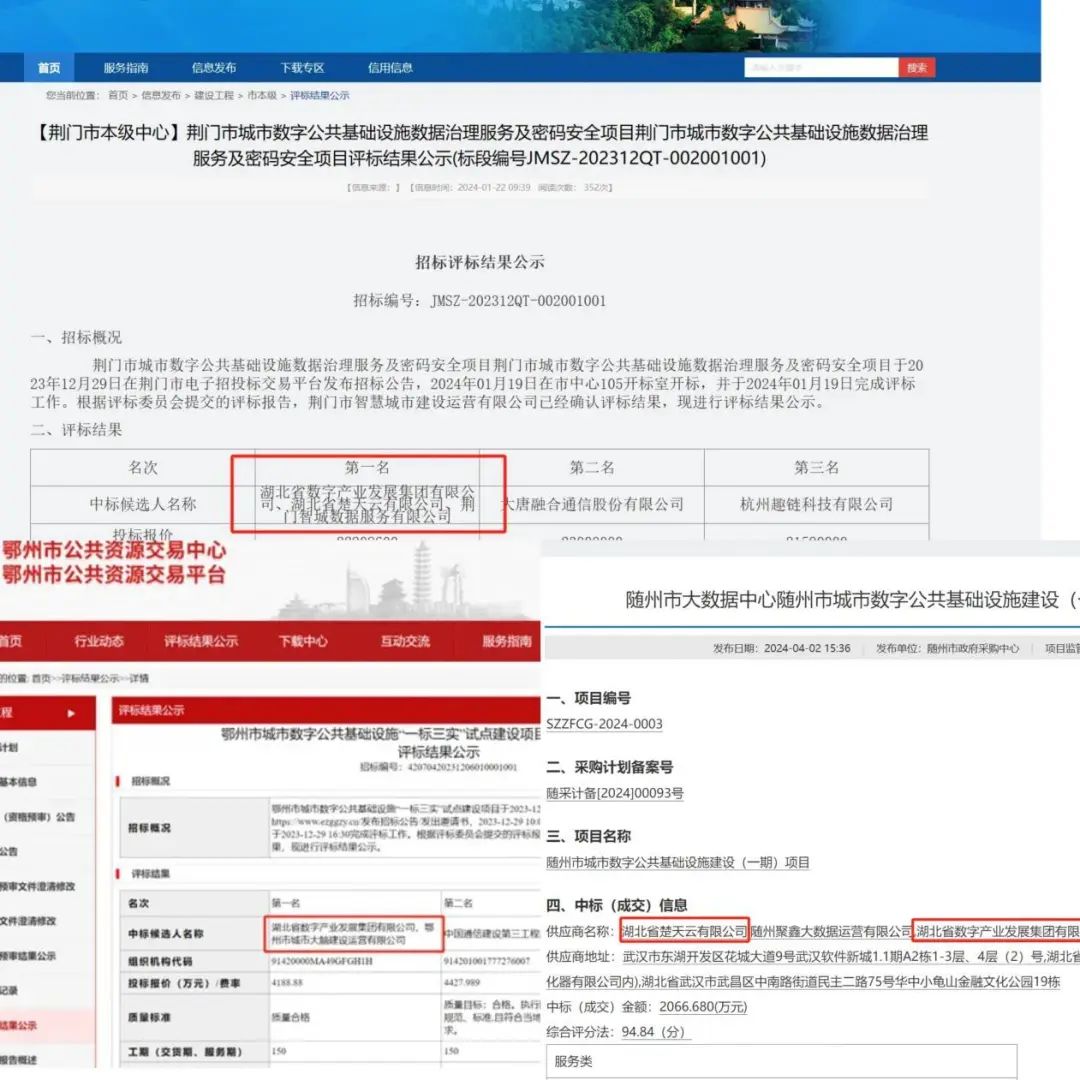Image resolution: width=1080 pixels, height=1080 pixels.
Task: Click the red 搜索 search button
Action: (x=917, y=68)
